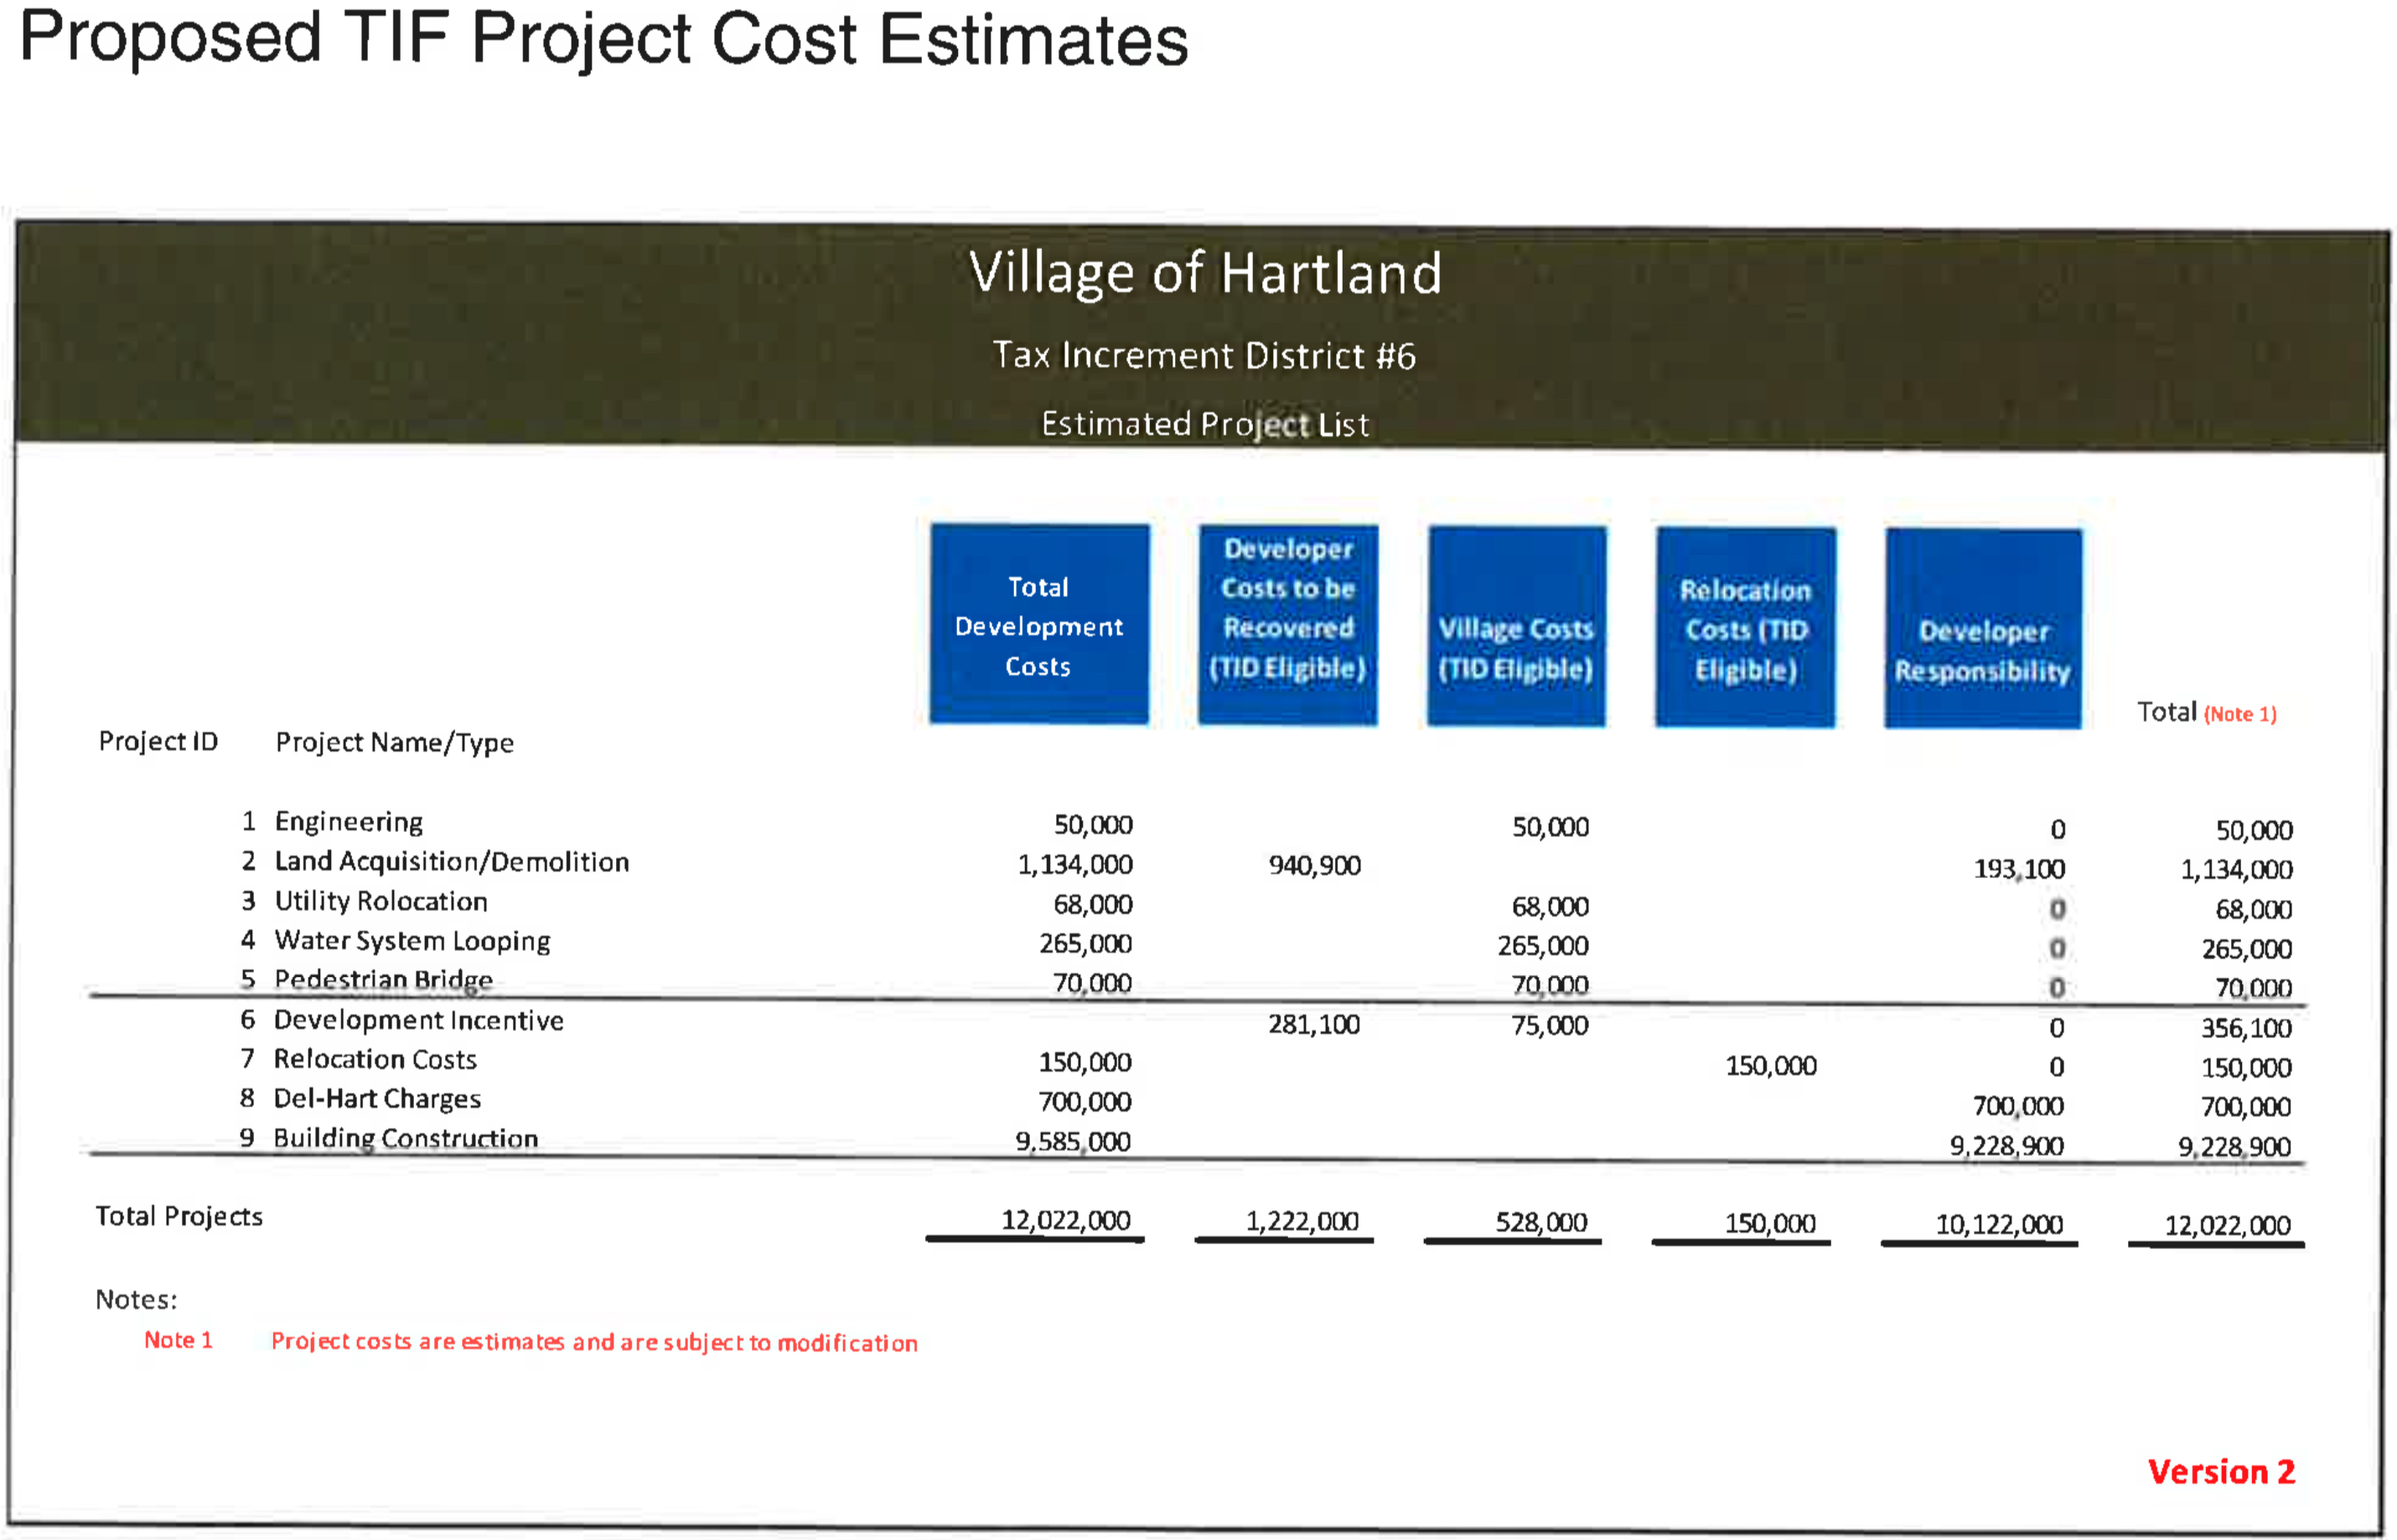Click Village Costs (TID Eligible) header
2397x1540 pixels.
tap(1515, 627)
